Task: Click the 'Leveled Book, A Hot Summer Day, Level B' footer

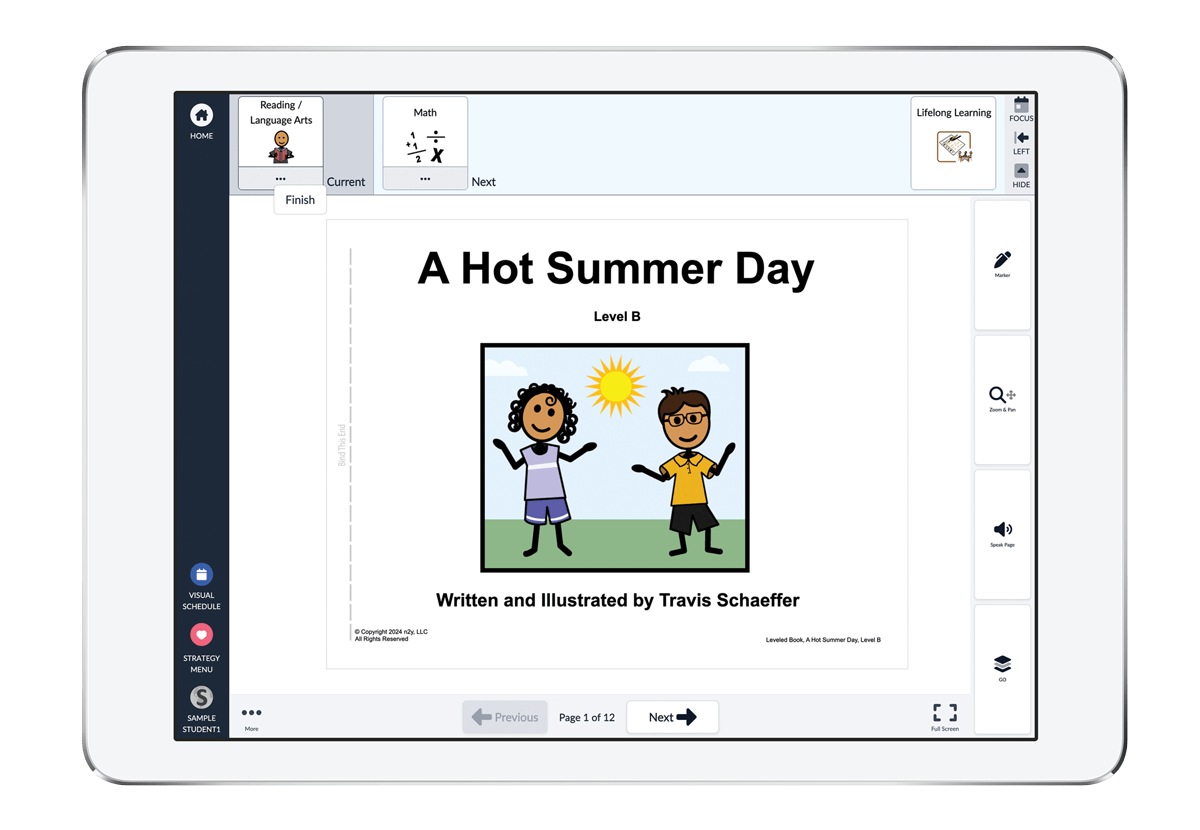Action: click(823, 640)
